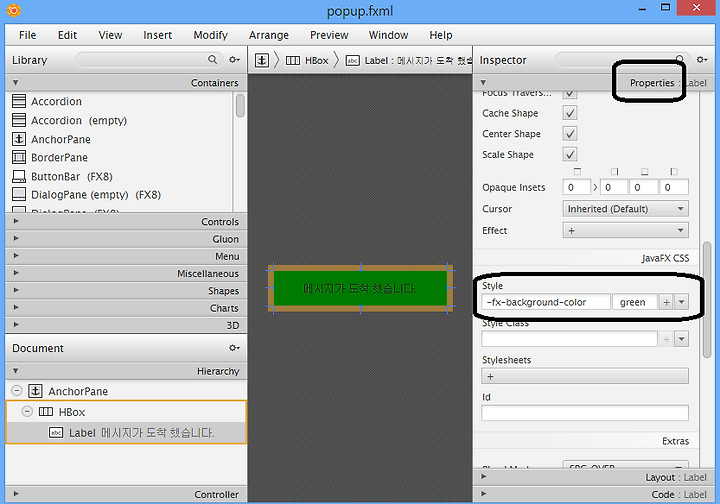Select the green label on the canvas
The image size is (720, 504).
(x=360, y=288)
